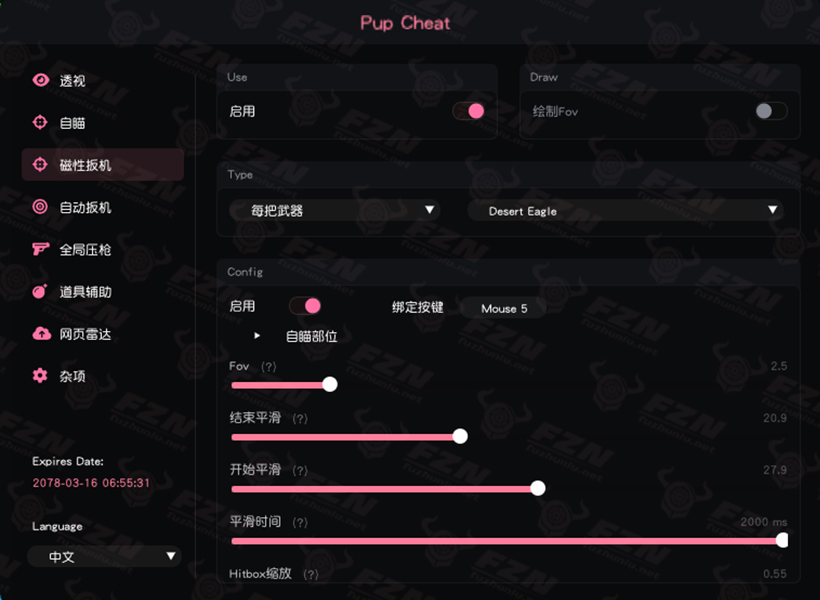Open the Desert Eagle weapon dropdown
820x600 pixels.
pos(626,210)
